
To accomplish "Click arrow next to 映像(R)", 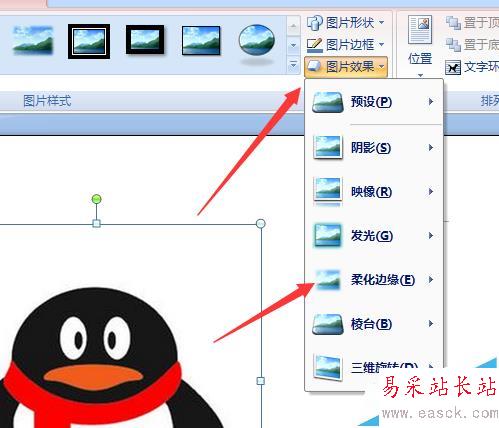I will click(x=431, y=191).
